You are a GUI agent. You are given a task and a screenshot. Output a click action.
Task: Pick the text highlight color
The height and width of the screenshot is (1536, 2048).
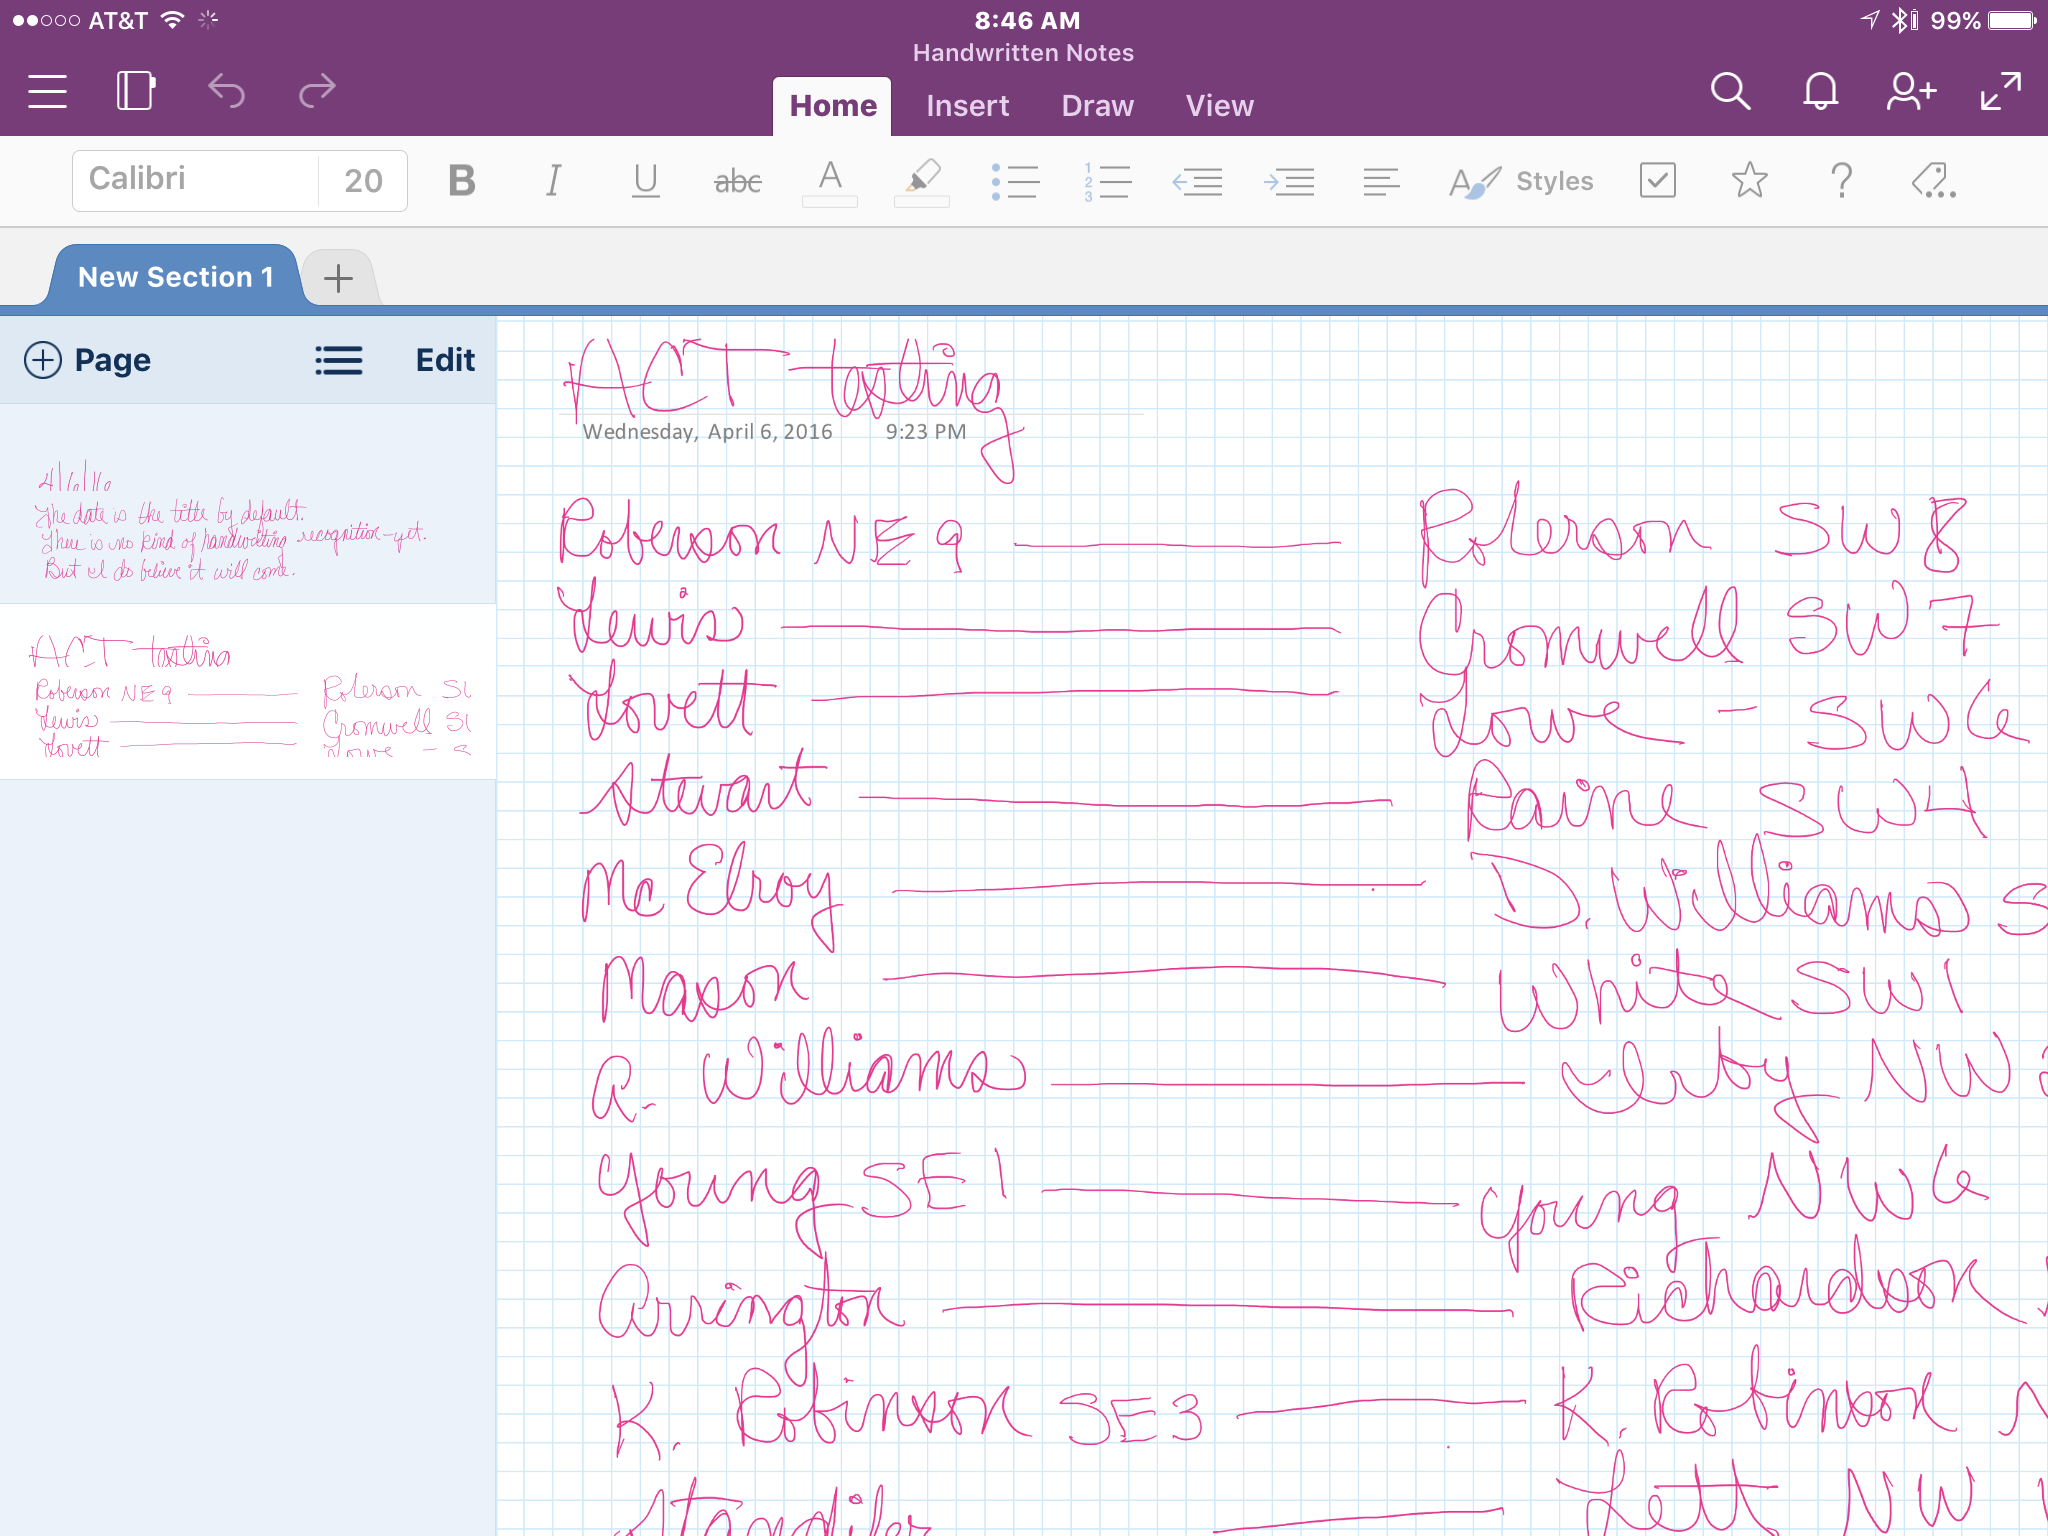pyautogui.click(x=921, y=181)
